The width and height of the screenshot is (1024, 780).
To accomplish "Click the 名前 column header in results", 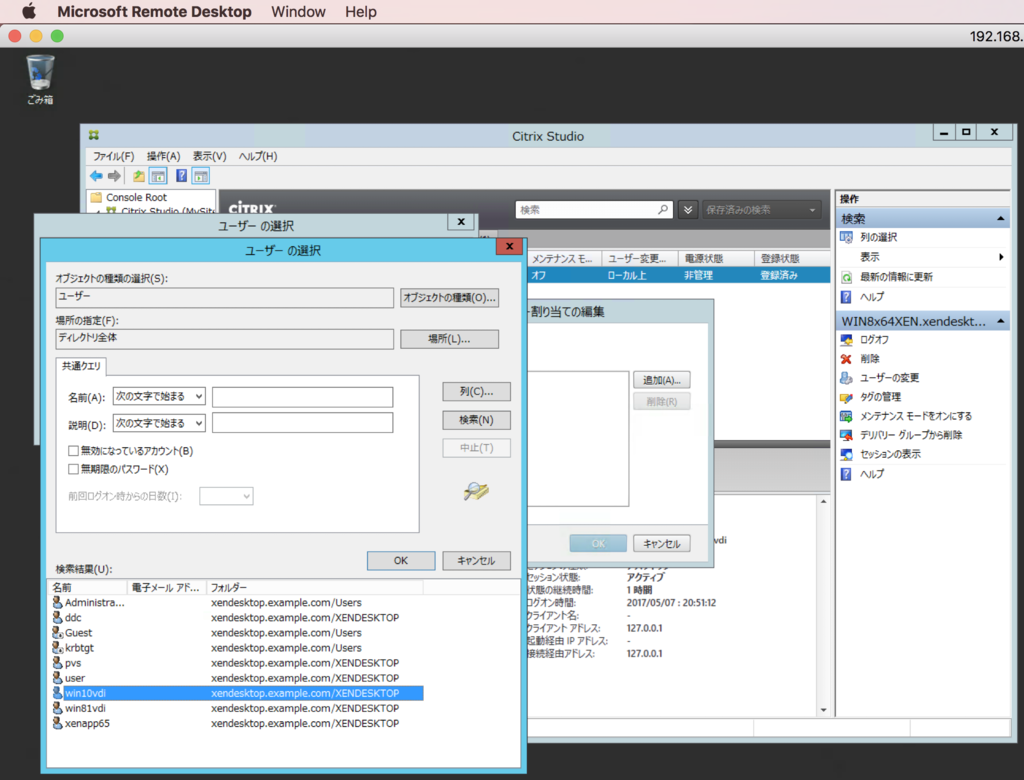I will tap(88, 587).
